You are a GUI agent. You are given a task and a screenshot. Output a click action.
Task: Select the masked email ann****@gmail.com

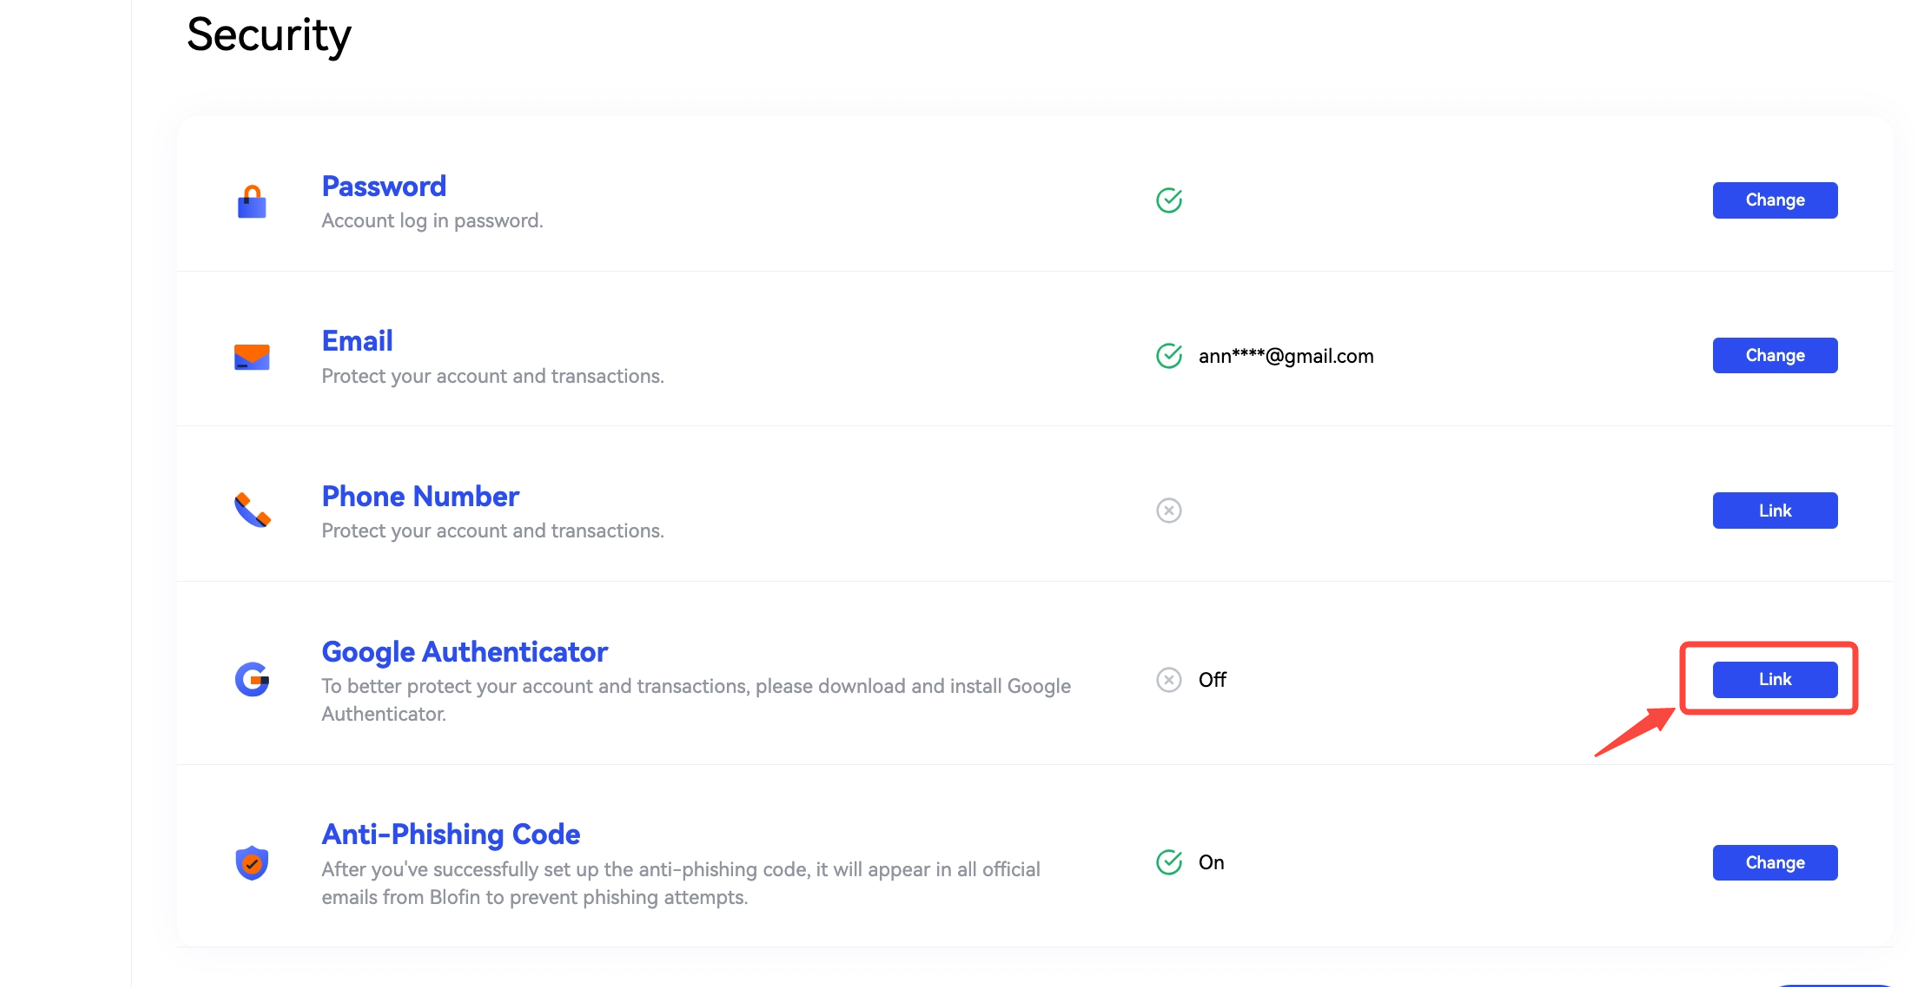pyautogui.click(x=1285, y=356)
